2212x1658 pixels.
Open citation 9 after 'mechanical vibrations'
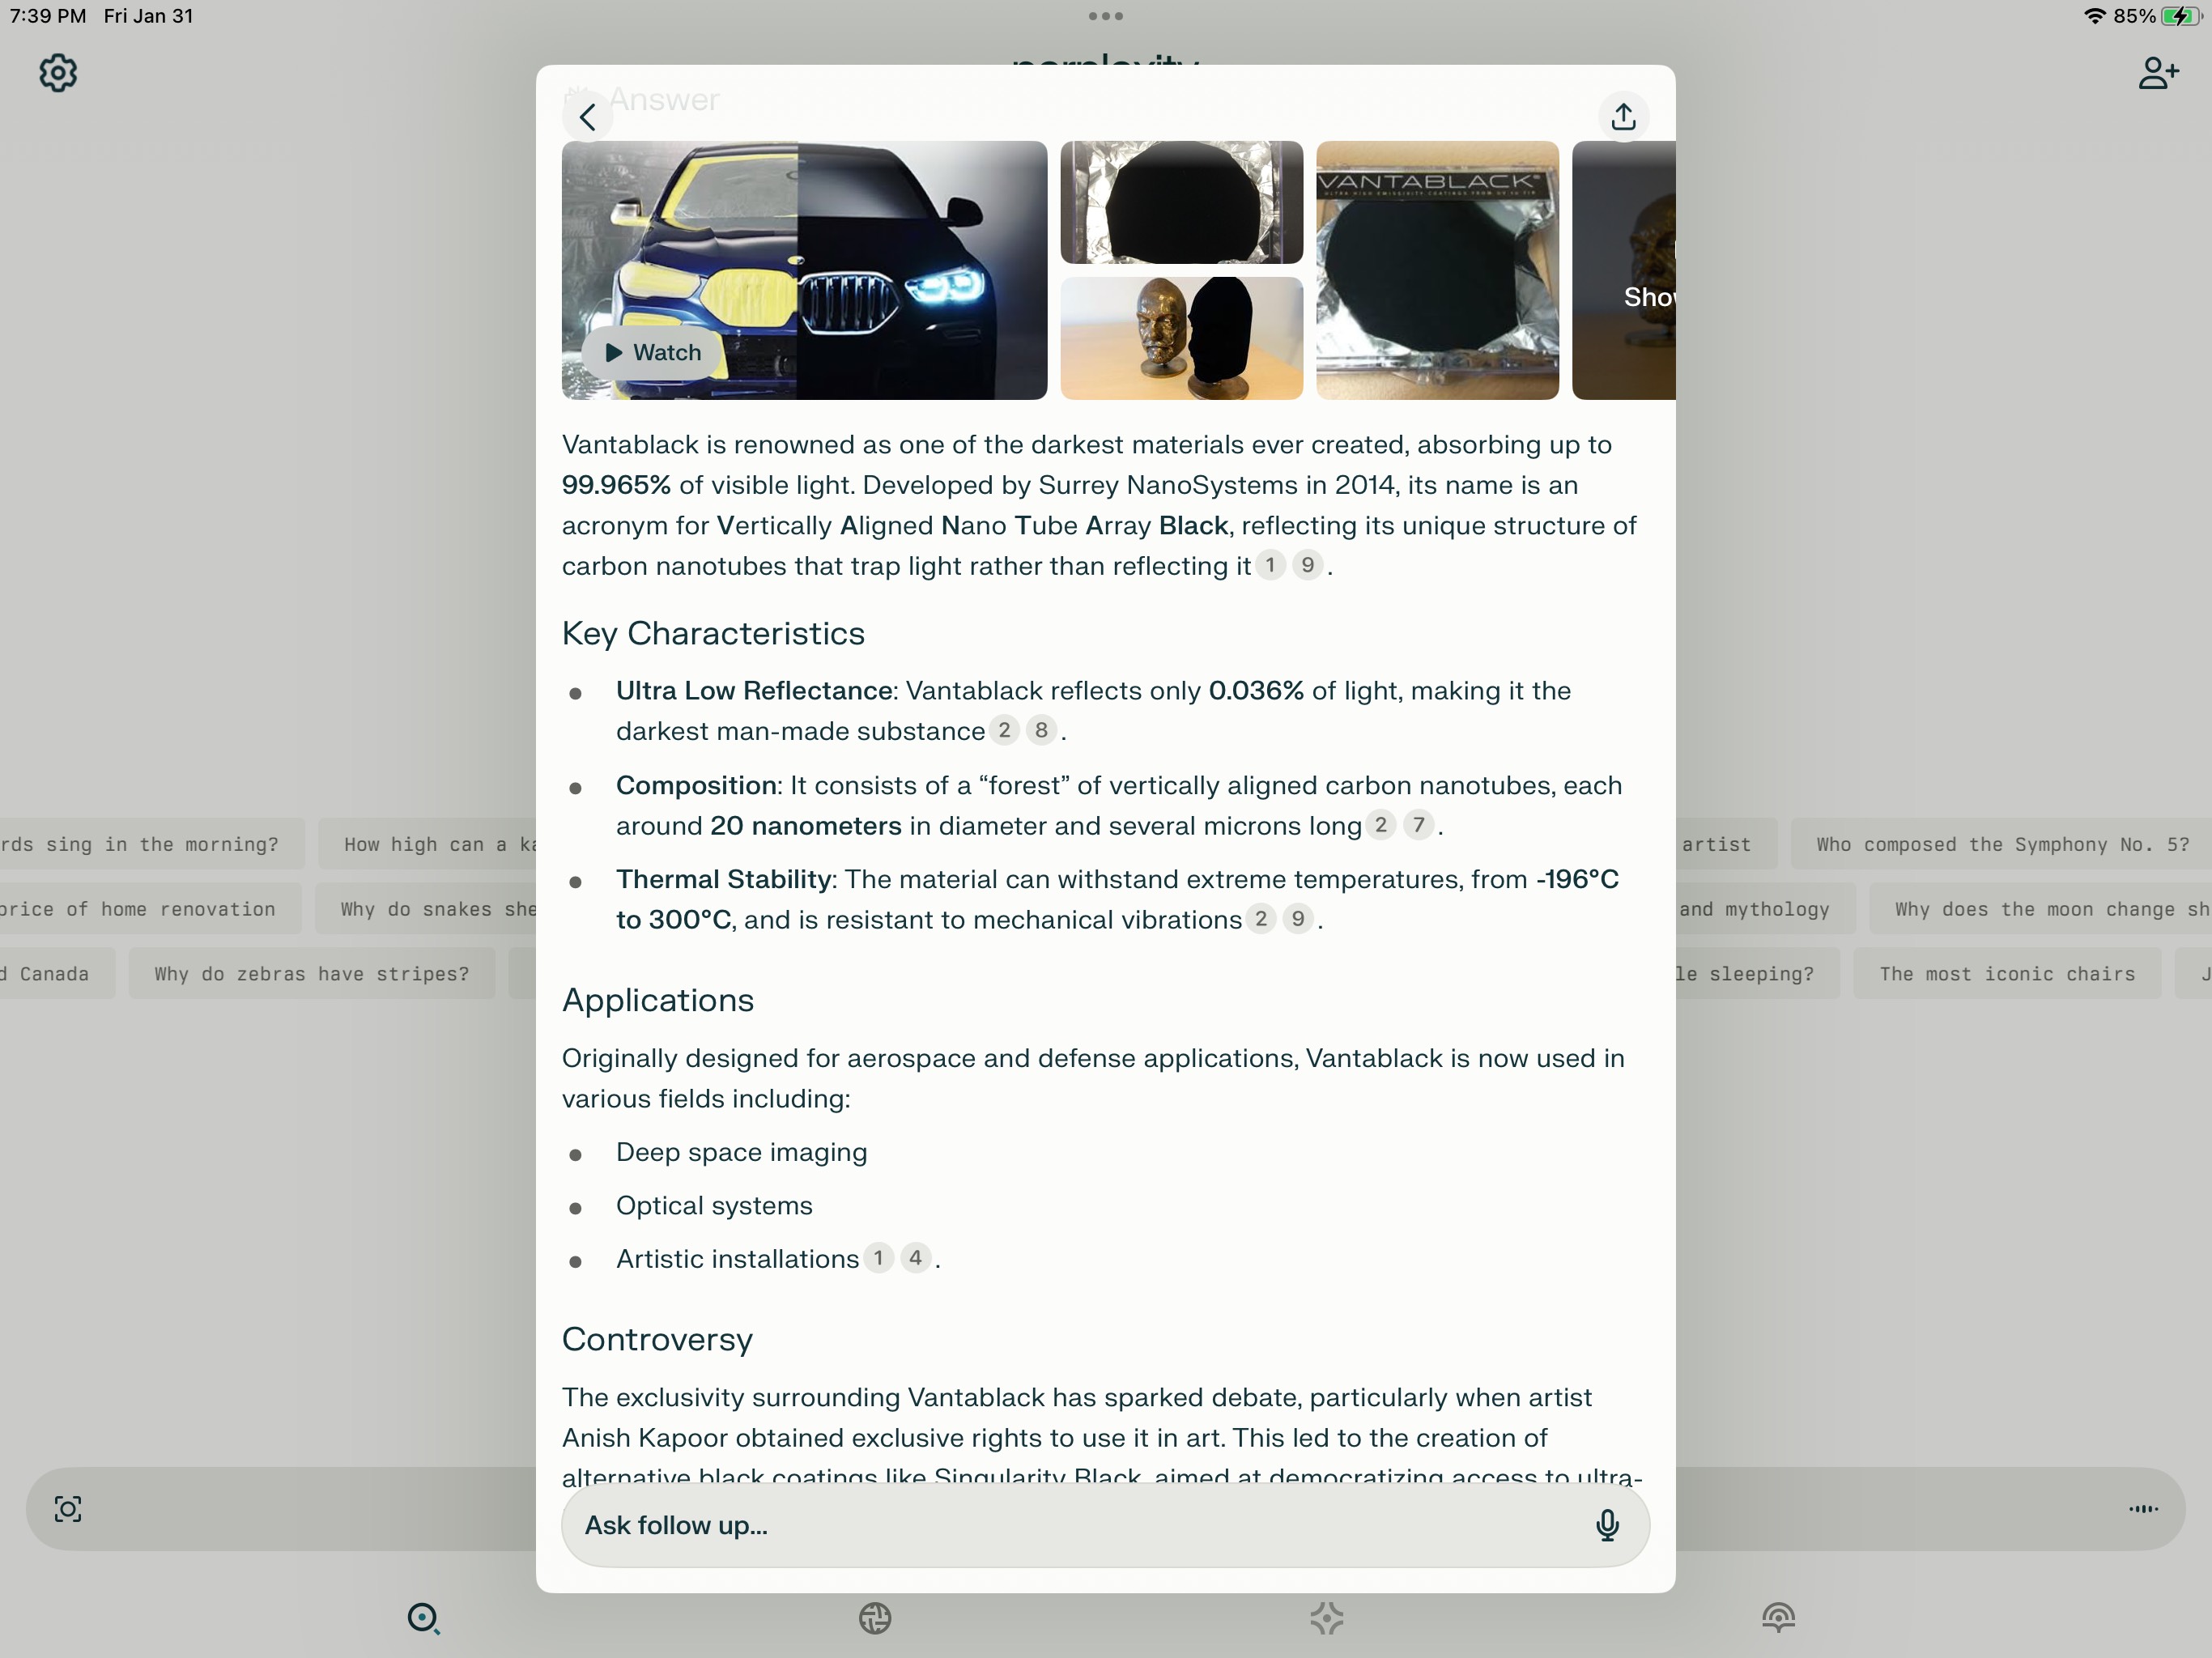(1298, 918)
